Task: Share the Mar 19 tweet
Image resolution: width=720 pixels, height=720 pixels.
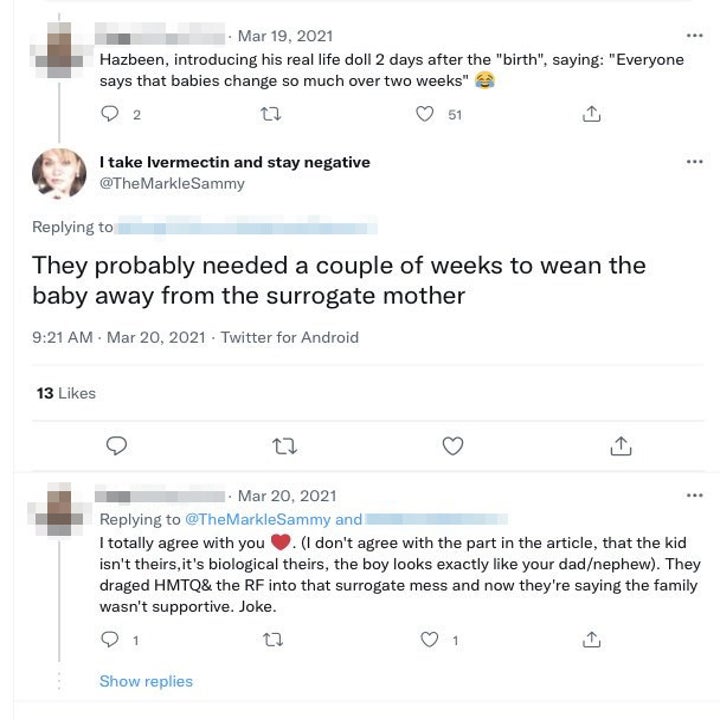Action: (x=590, y=115)
